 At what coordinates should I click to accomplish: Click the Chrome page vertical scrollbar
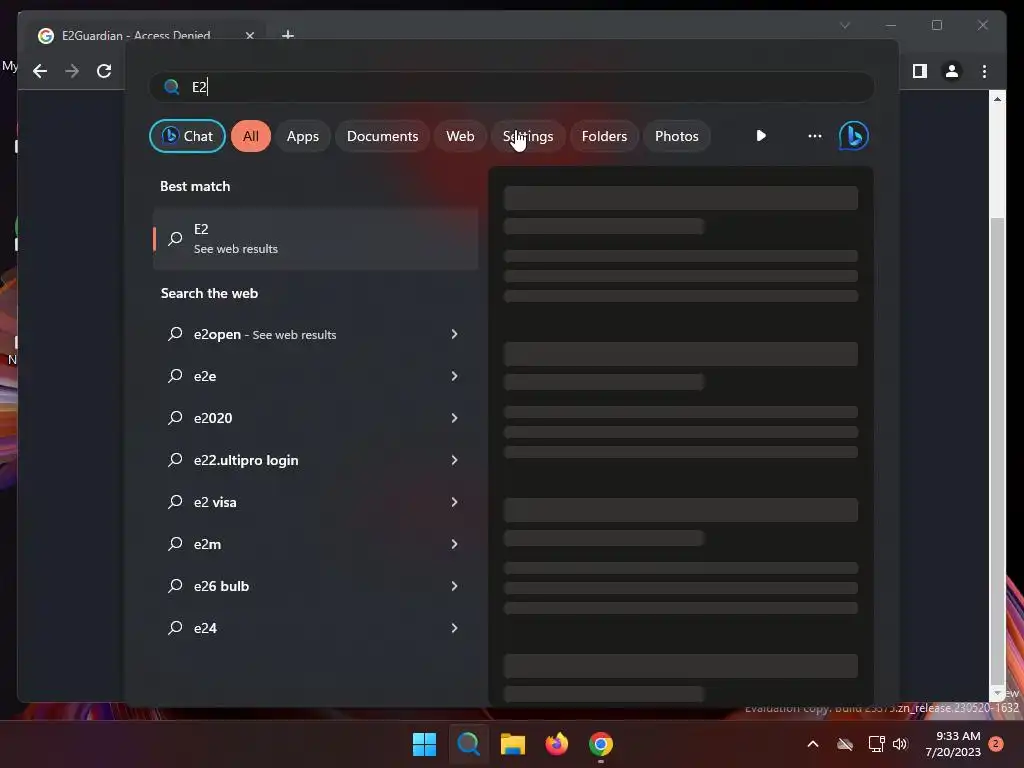click(x=997, y=451)
